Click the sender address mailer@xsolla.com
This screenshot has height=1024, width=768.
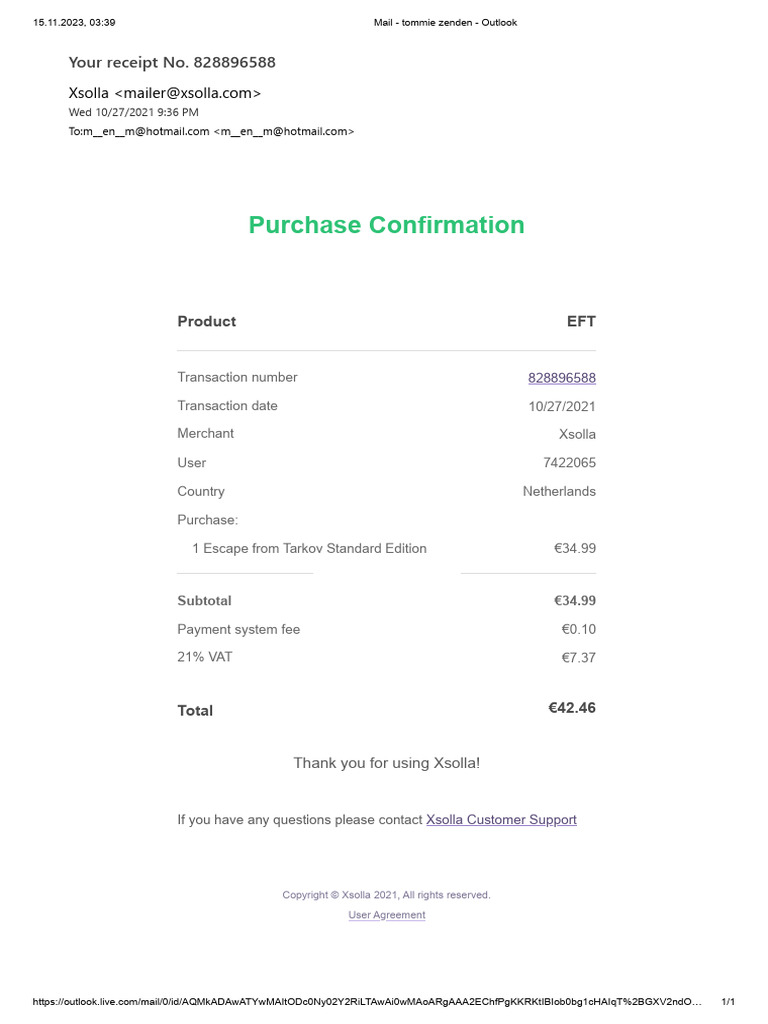click(x=188, y=93)
